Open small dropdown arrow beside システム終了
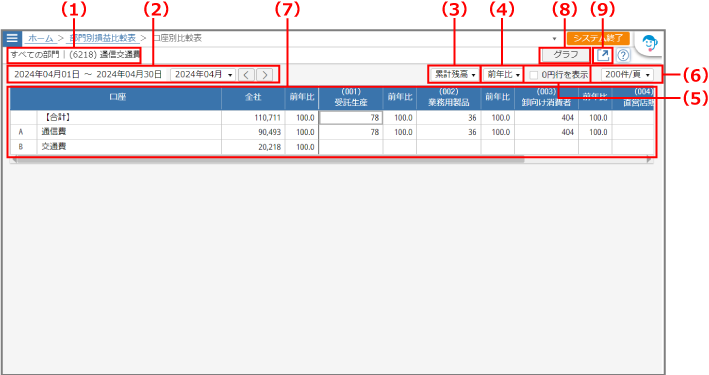 pos(555,39)
